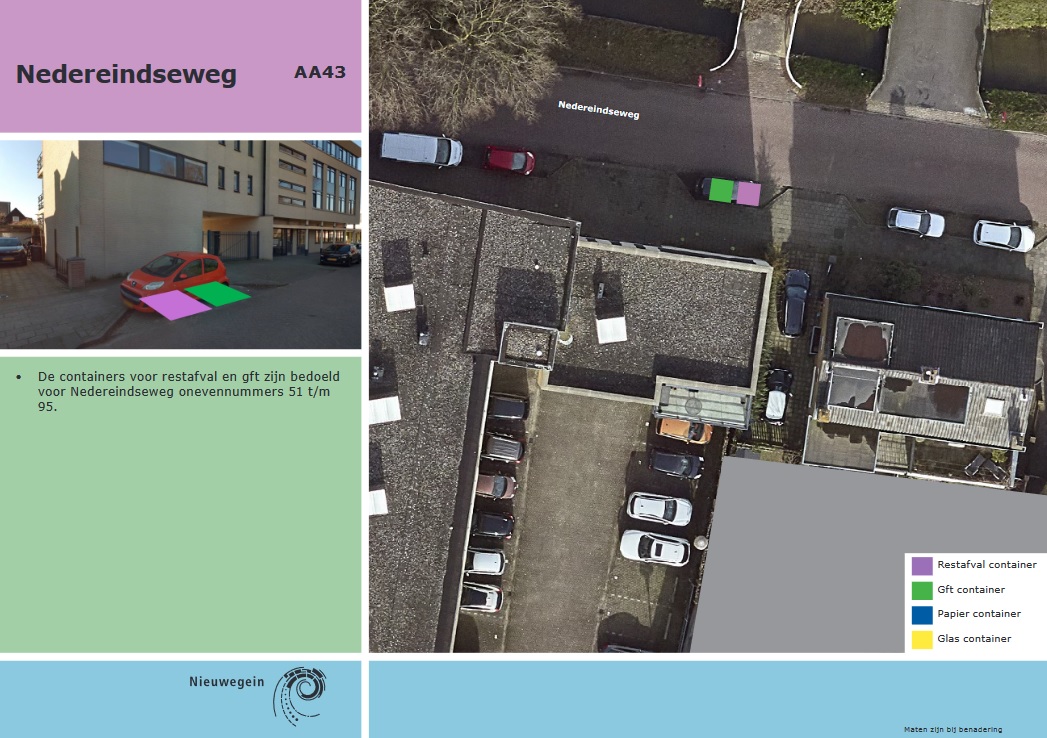Click the green container marker in street photo
Image resolution: width=1047 pixels, height=738 pixels.
pos(219,293)
